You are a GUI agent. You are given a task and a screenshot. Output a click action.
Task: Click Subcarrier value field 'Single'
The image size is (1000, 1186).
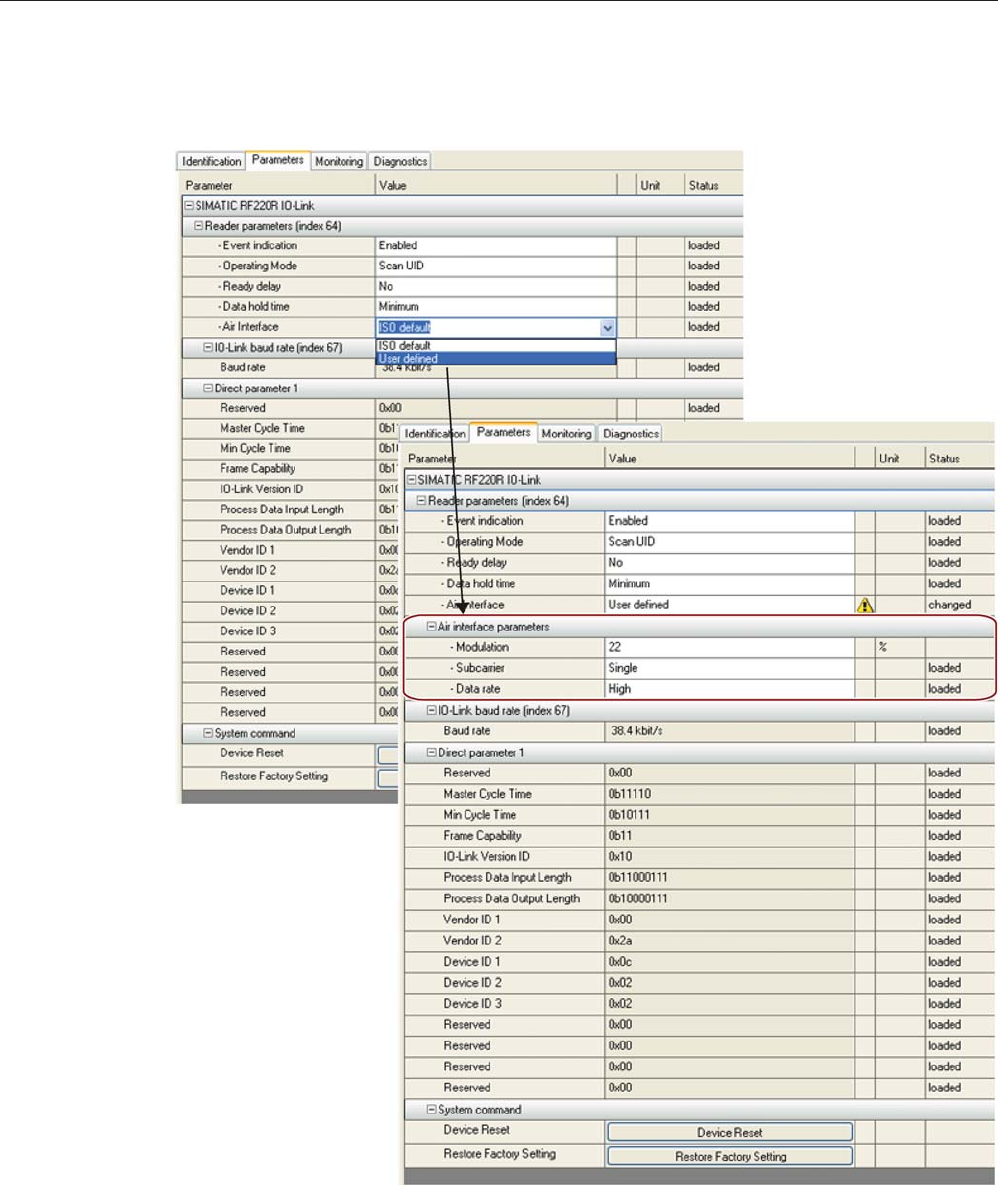pos(730,669)
